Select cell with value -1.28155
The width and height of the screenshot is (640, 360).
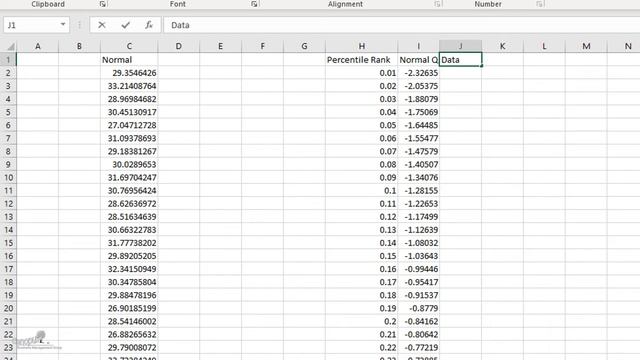click(x=418, y=190)
